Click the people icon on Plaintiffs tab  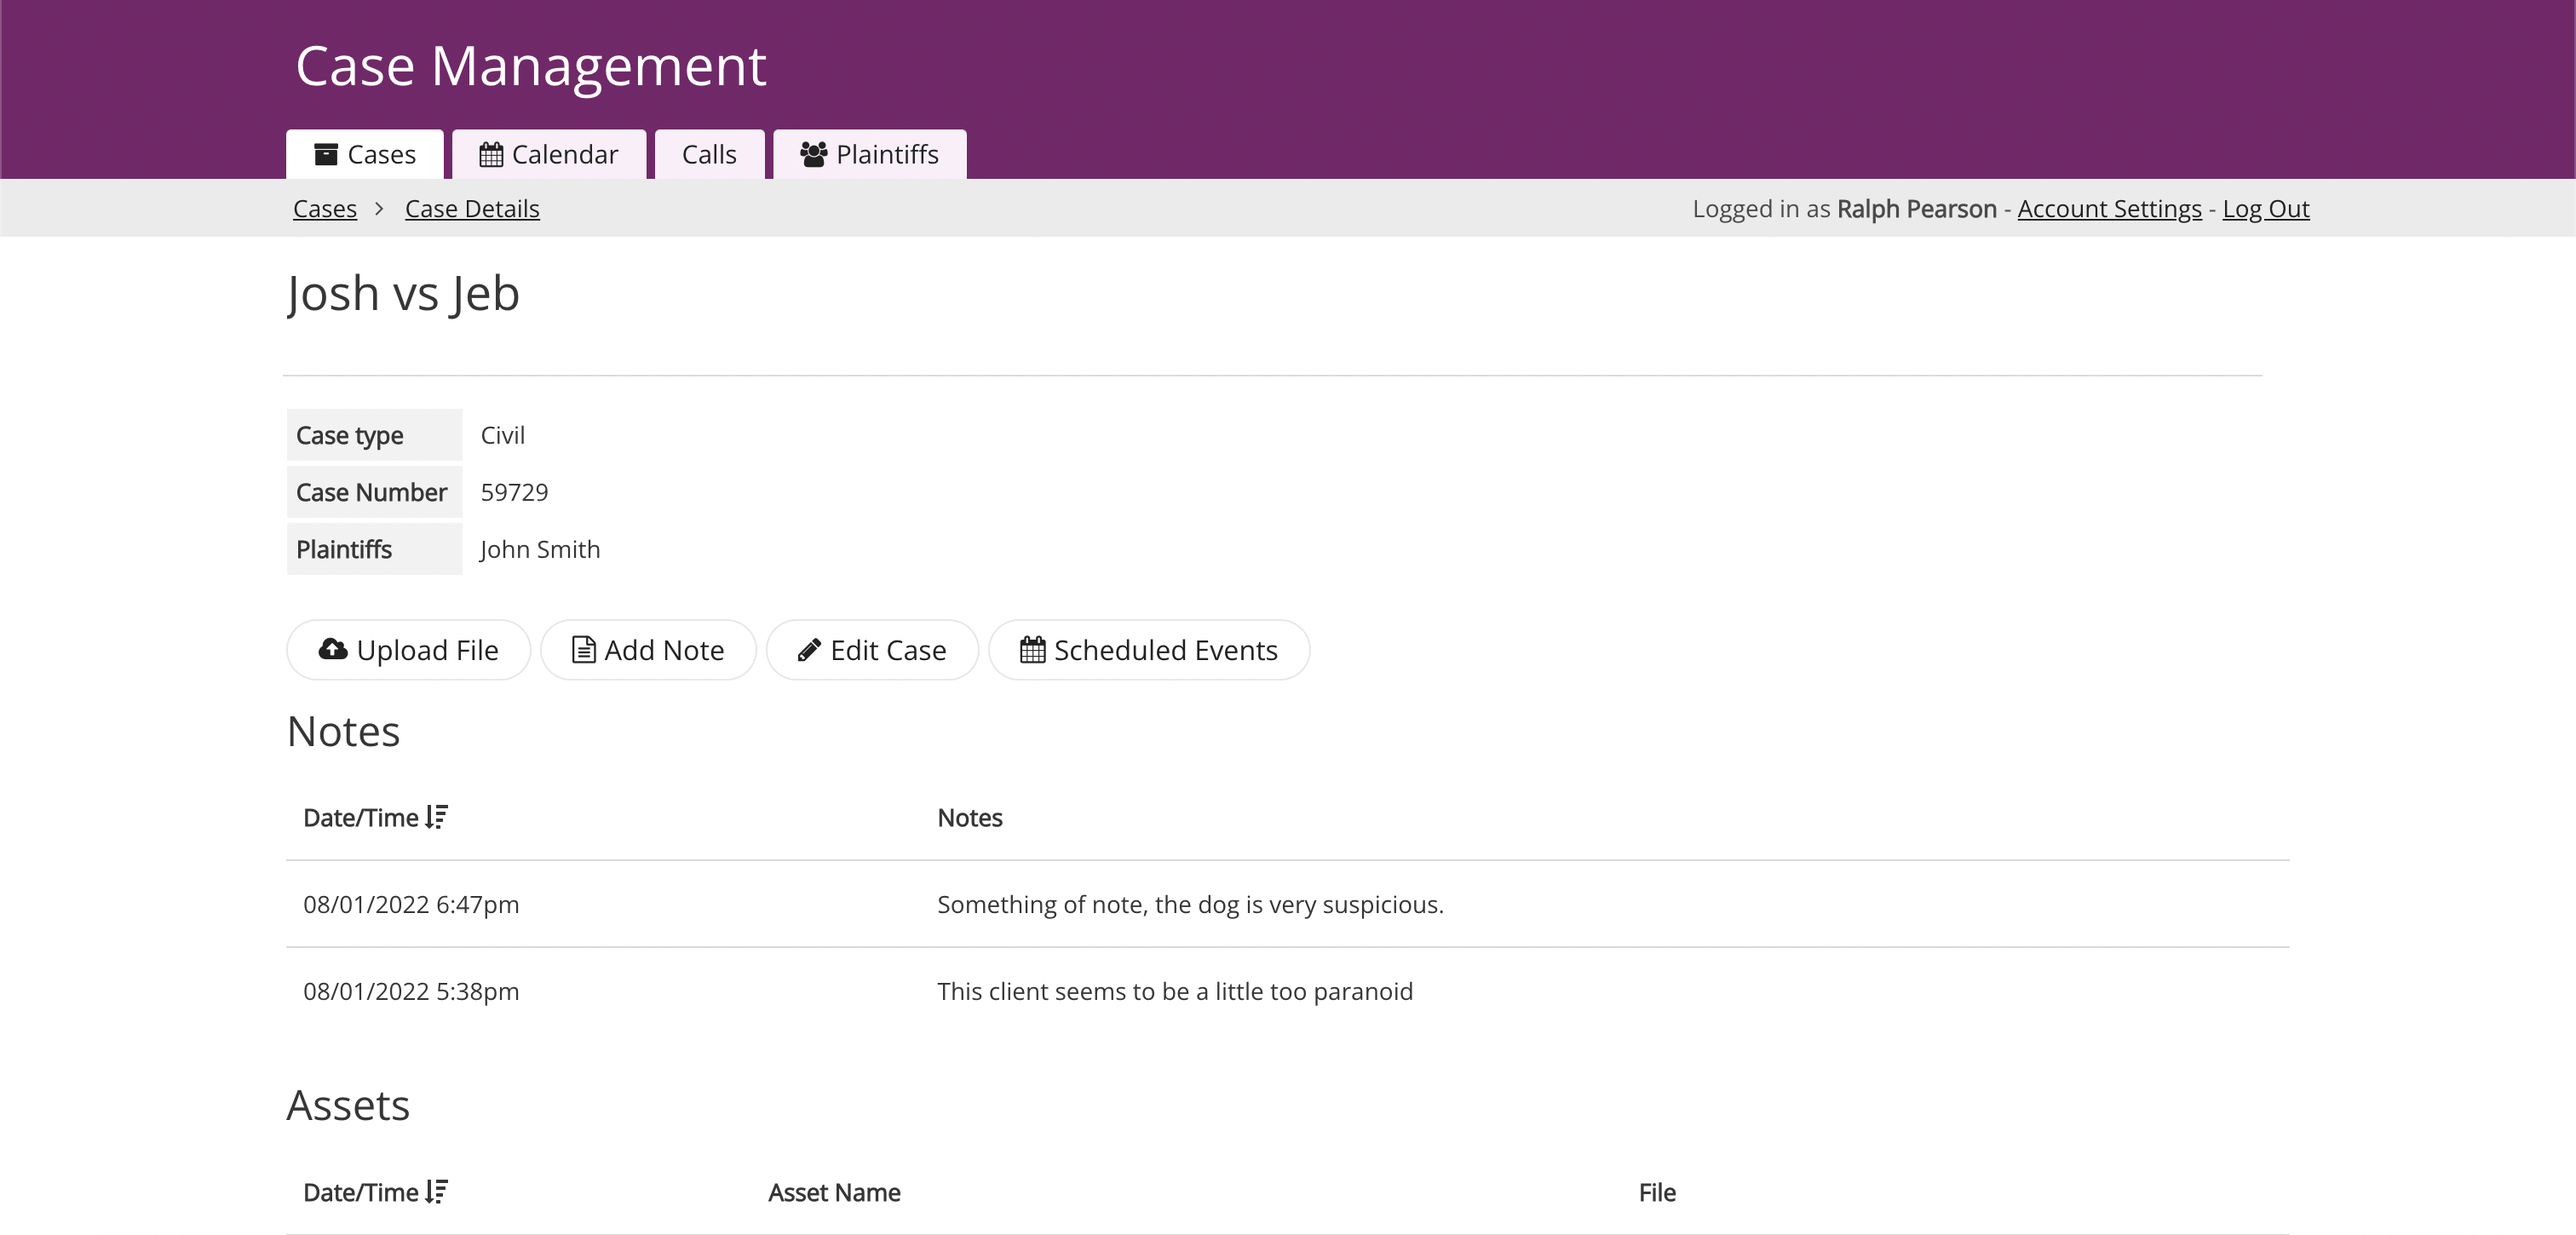pyautogui.click(x=813, y=154)
